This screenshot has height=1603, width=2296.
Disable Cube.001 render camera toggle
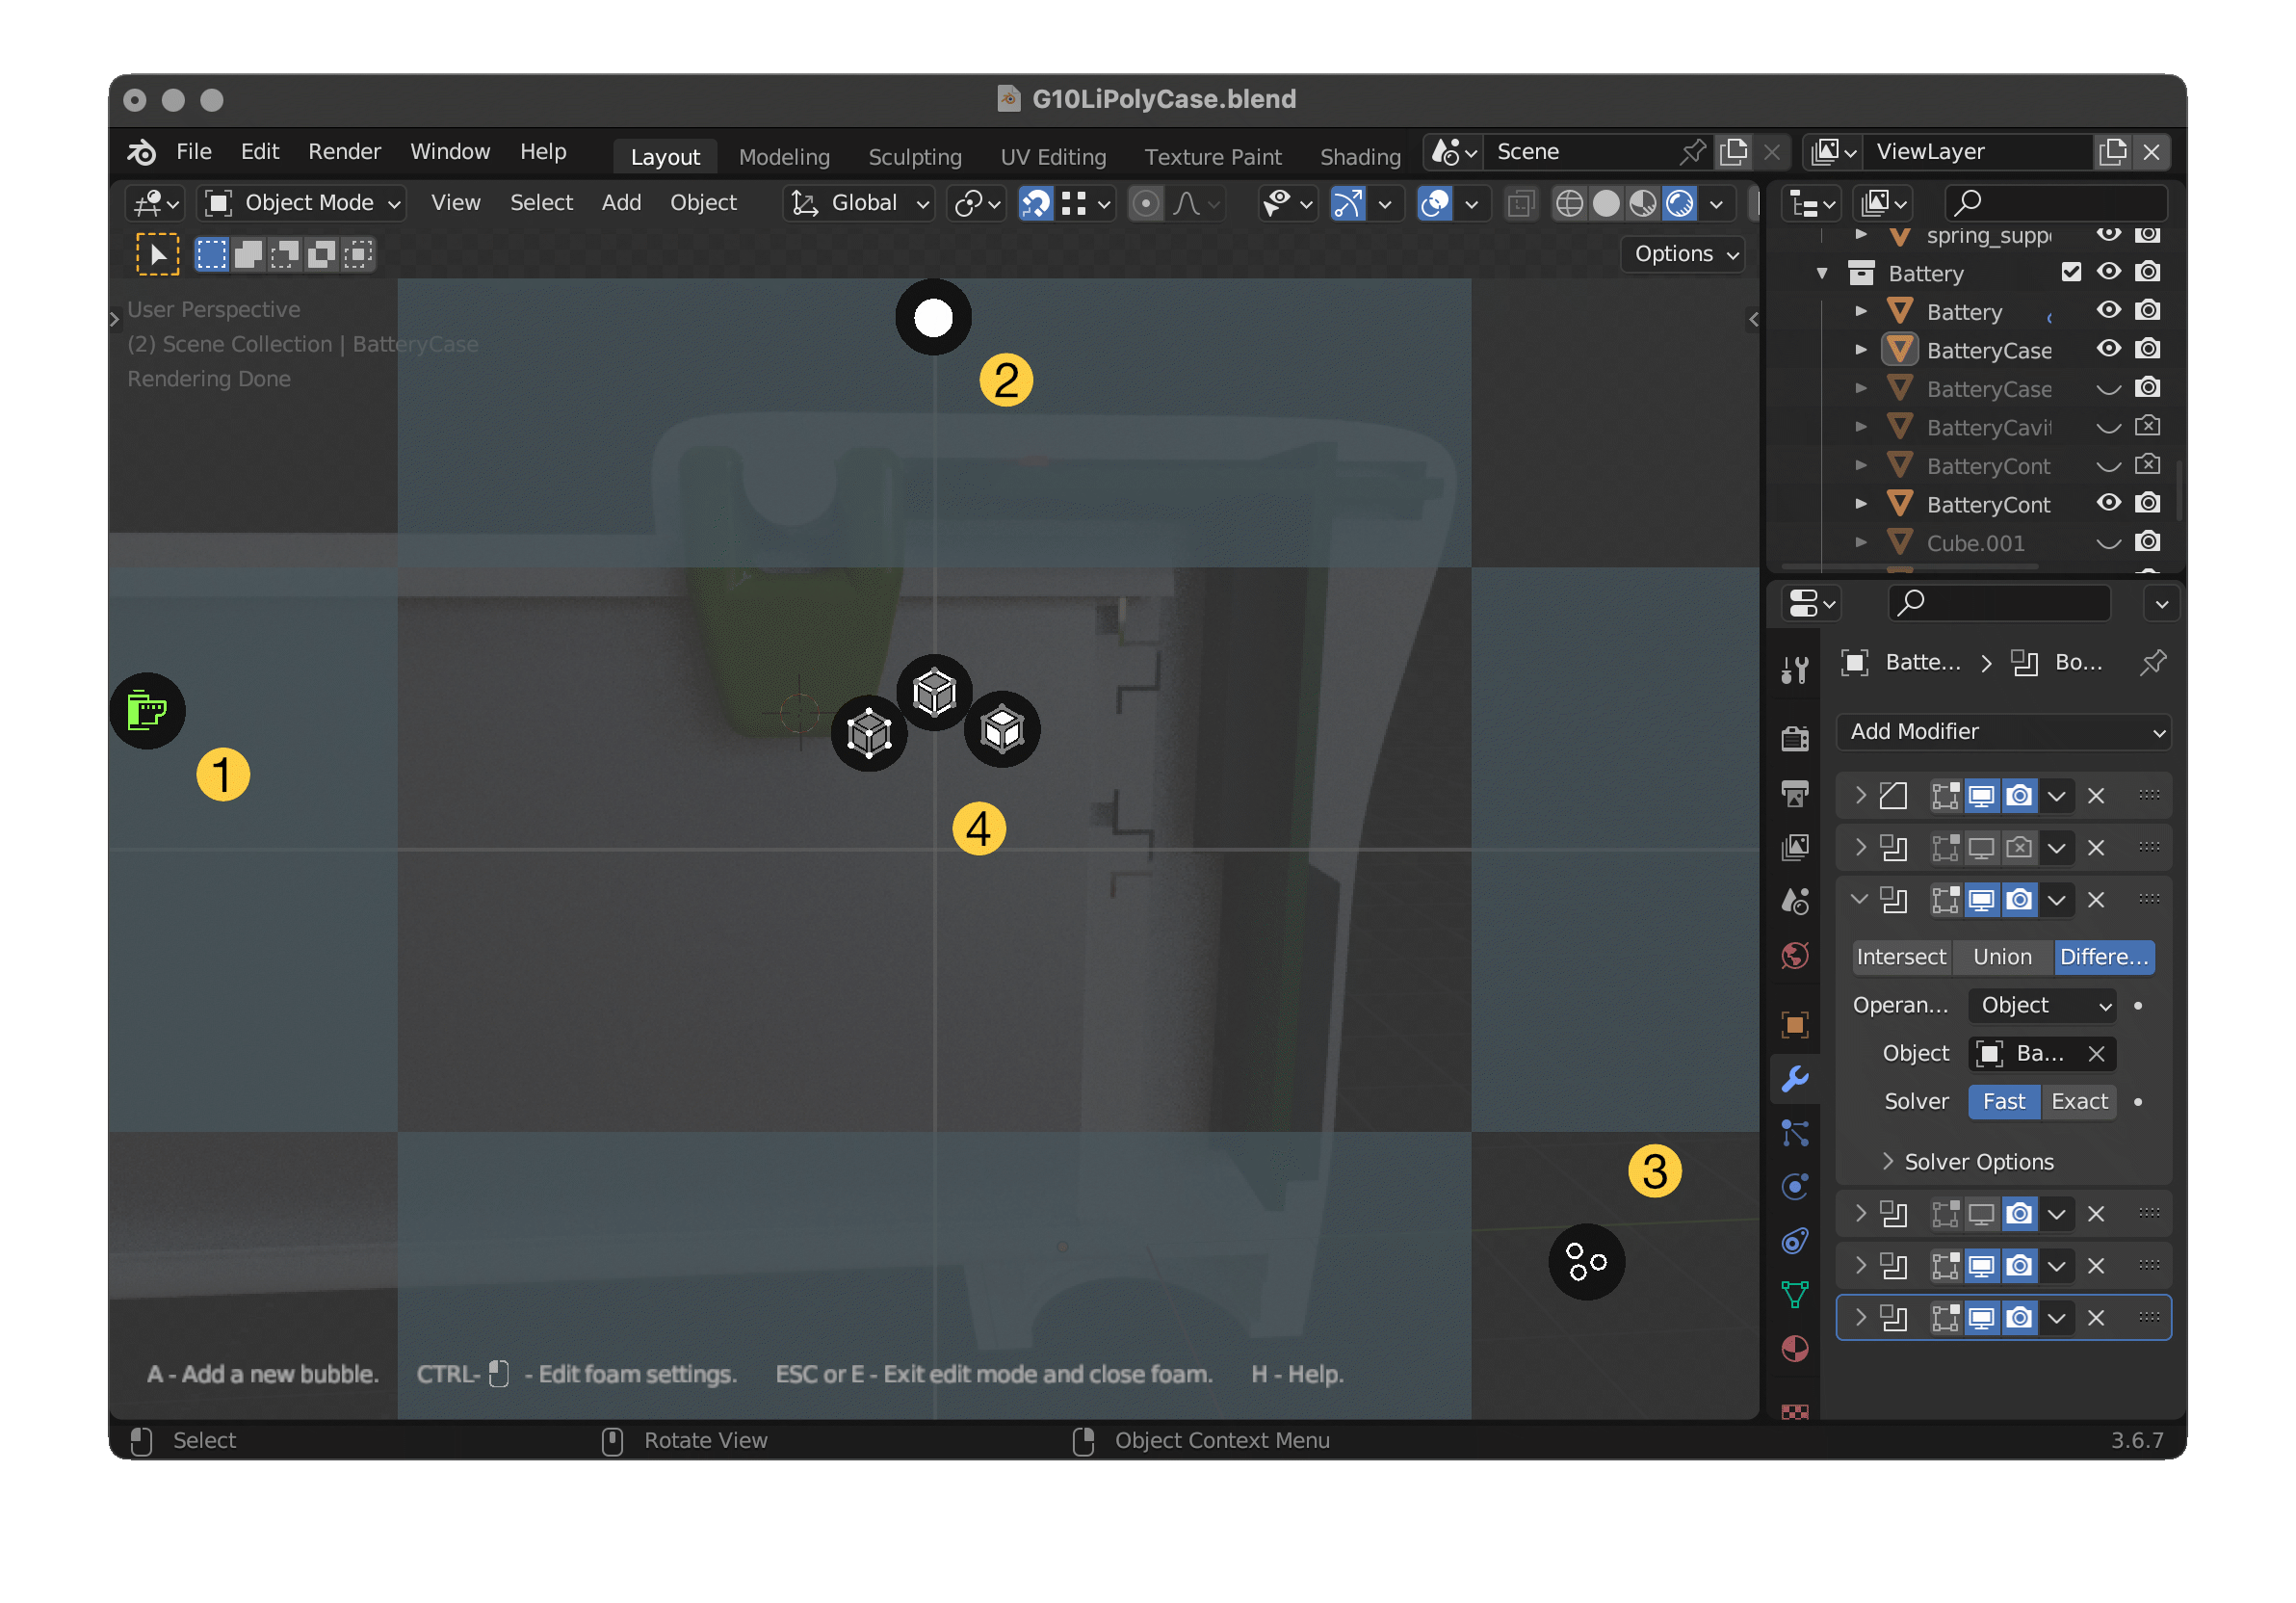tap(2147, 542)
